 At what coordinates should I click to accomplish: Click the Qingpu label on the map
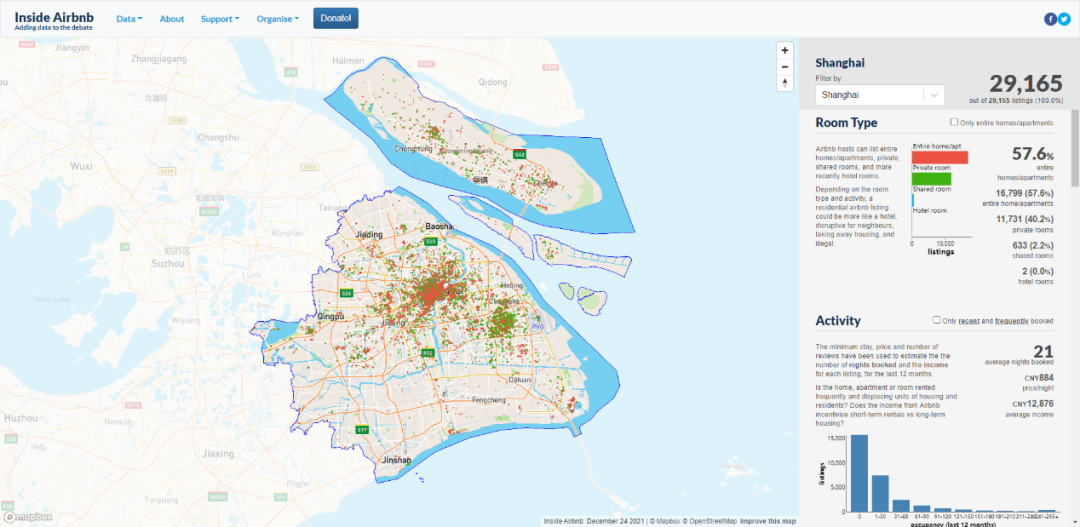coord(329,316)
